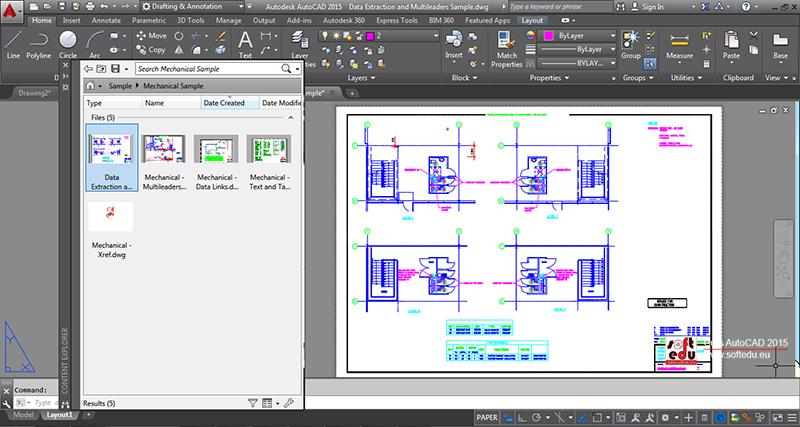The image size is (800, 427).
Task: Select the Text annotation tool
Action: click(x=245, y=44)
